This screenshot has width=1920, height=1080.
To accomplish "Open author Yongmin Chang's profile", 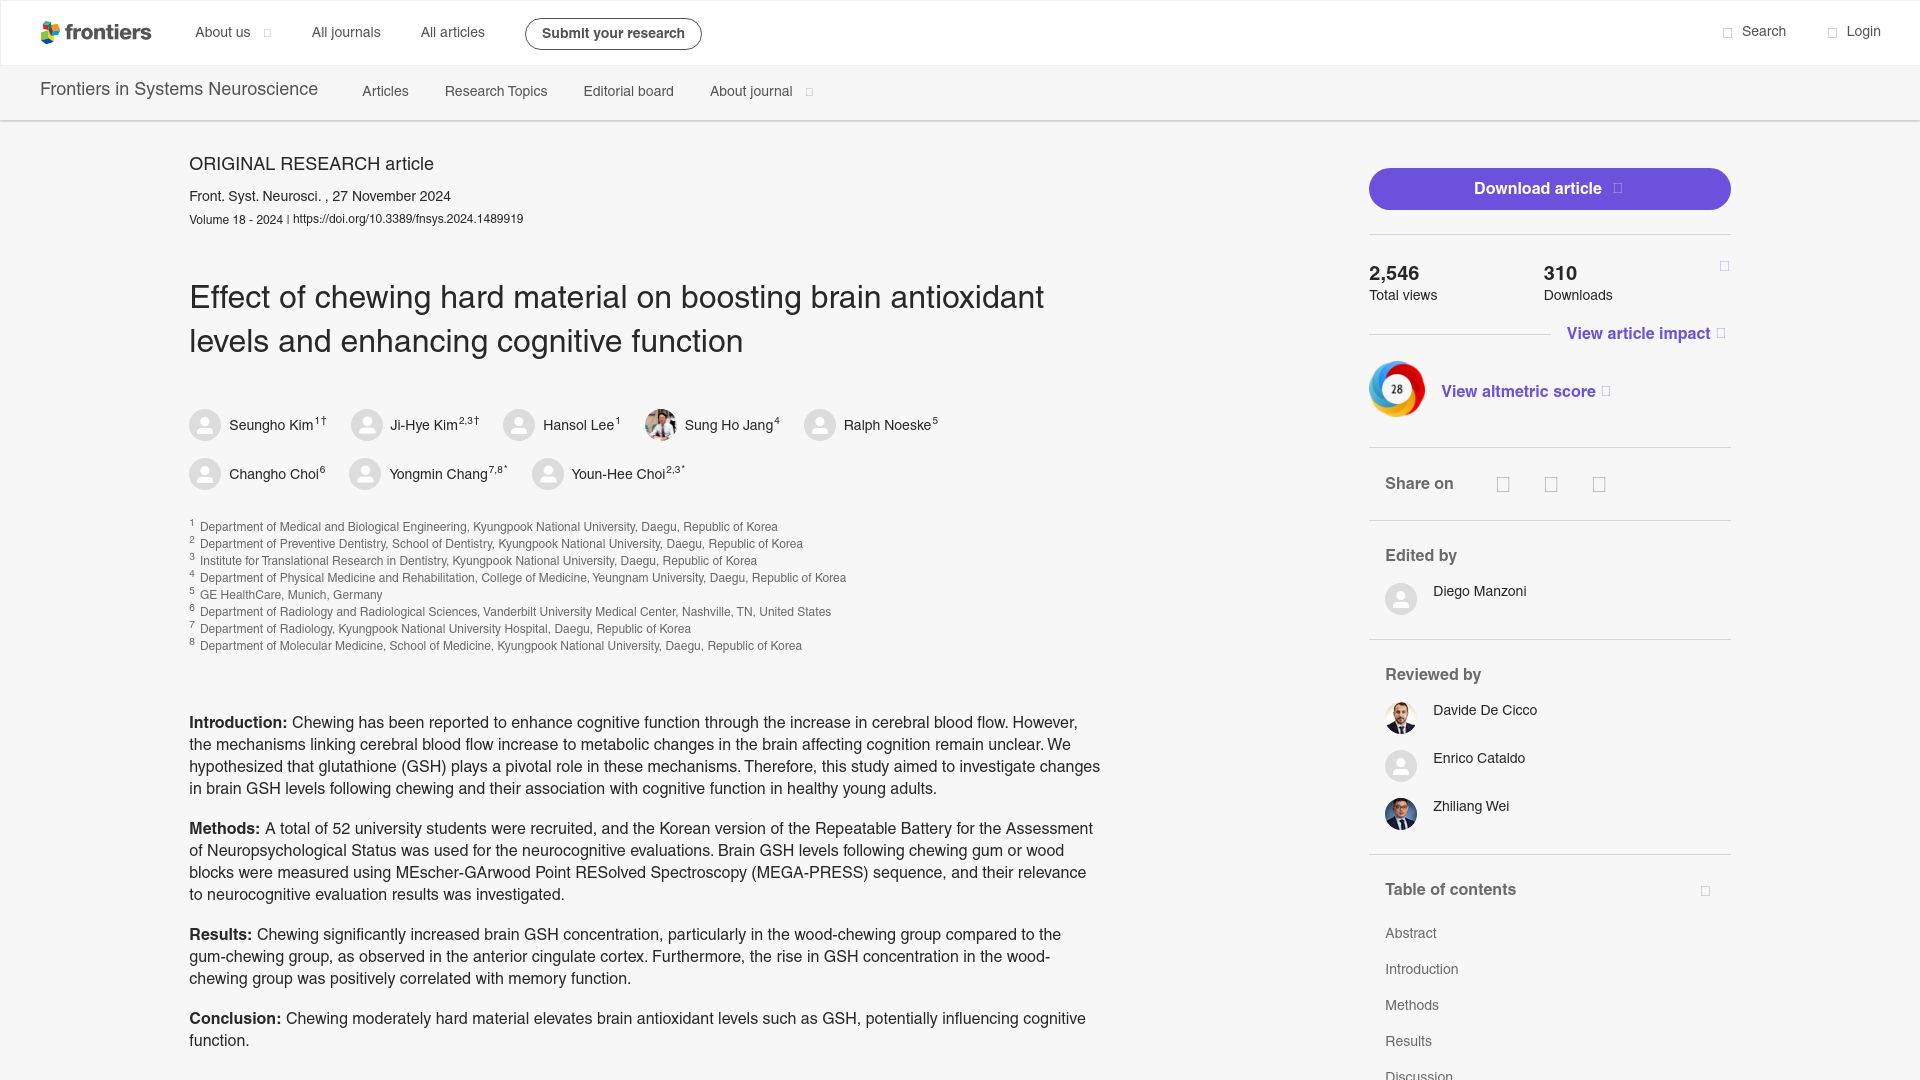I will coord(438,475).
